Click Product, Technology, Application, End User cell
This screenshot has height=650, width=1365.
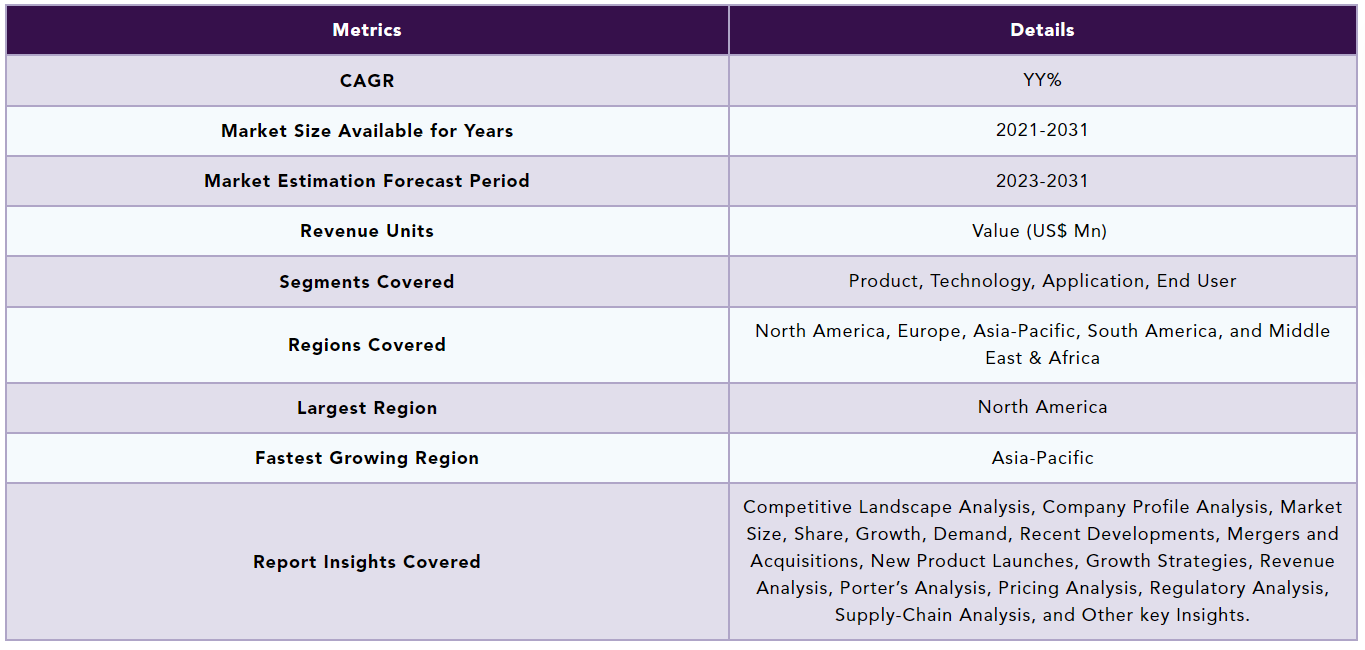(1043, 281)
